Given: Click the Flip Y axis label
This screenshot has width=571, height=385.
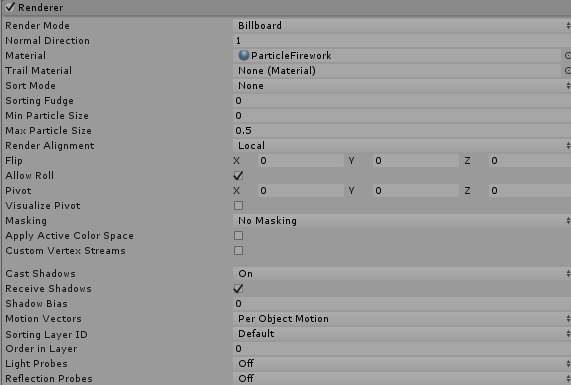Looking at the screenshot, I should tap(351, 161).
